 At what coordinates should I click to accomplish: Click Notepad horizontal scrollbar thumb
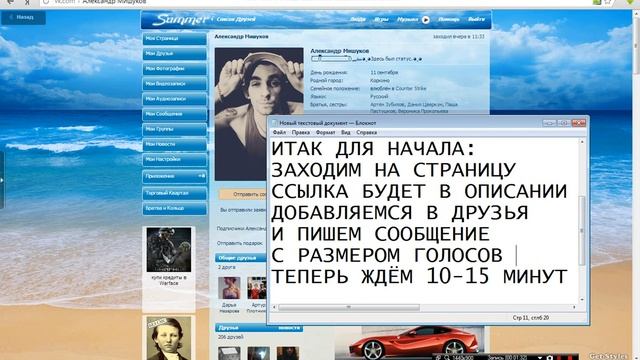point(349,307)
